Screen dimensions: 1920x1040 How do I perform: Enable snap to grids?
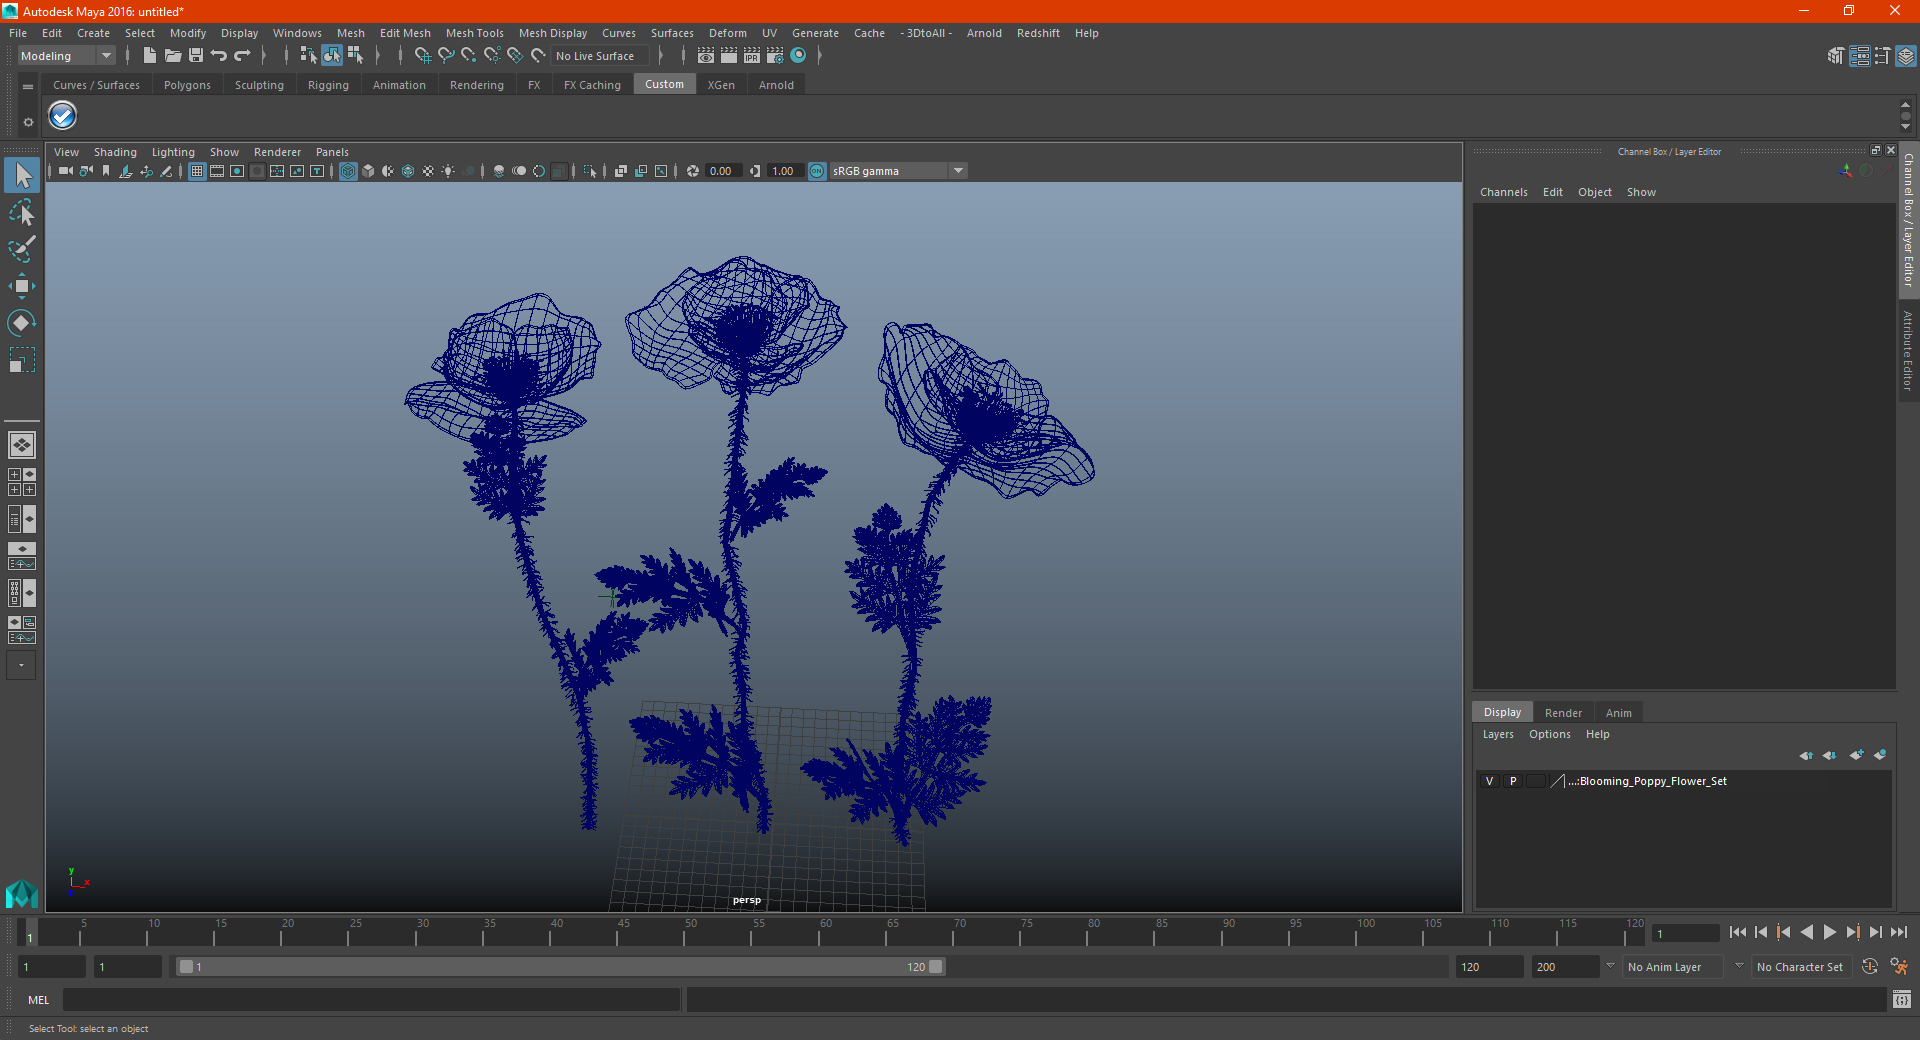point(422,56)
